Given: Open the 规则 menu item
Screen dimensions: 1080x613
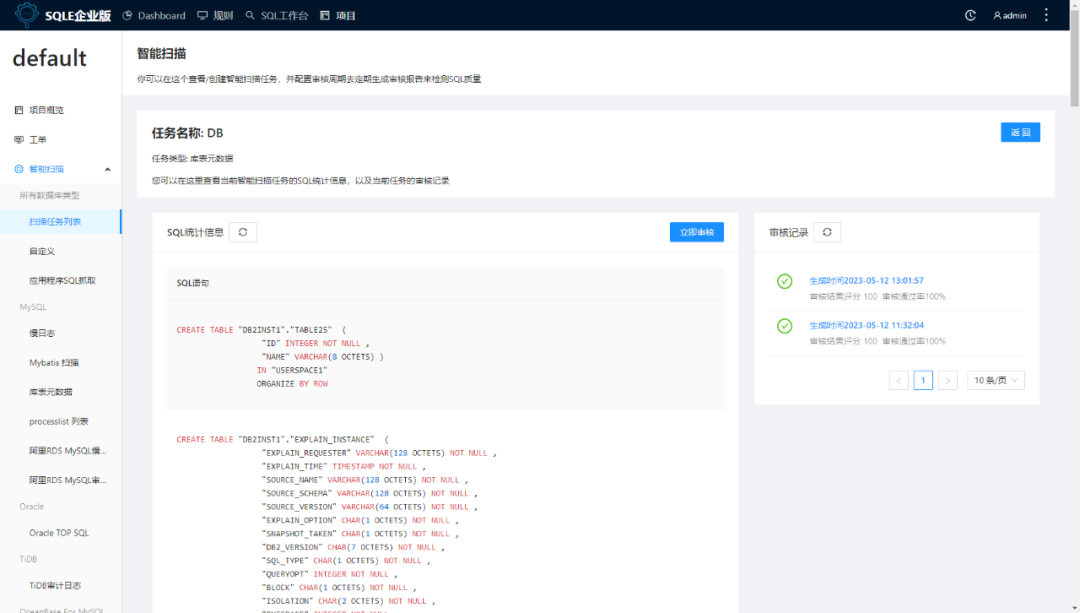Looking at the screenshot, I should coord(215,15).
